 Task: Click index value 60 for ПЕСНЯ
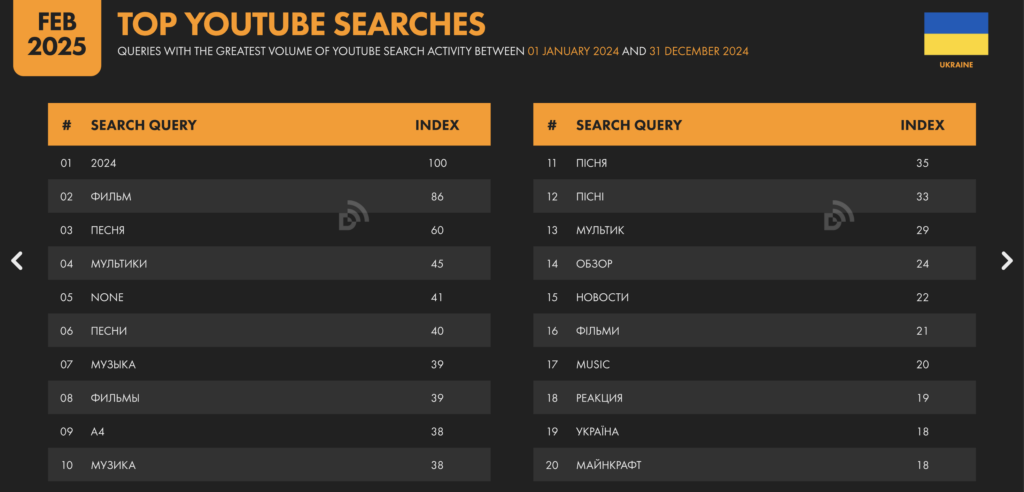tap(438, 230)
